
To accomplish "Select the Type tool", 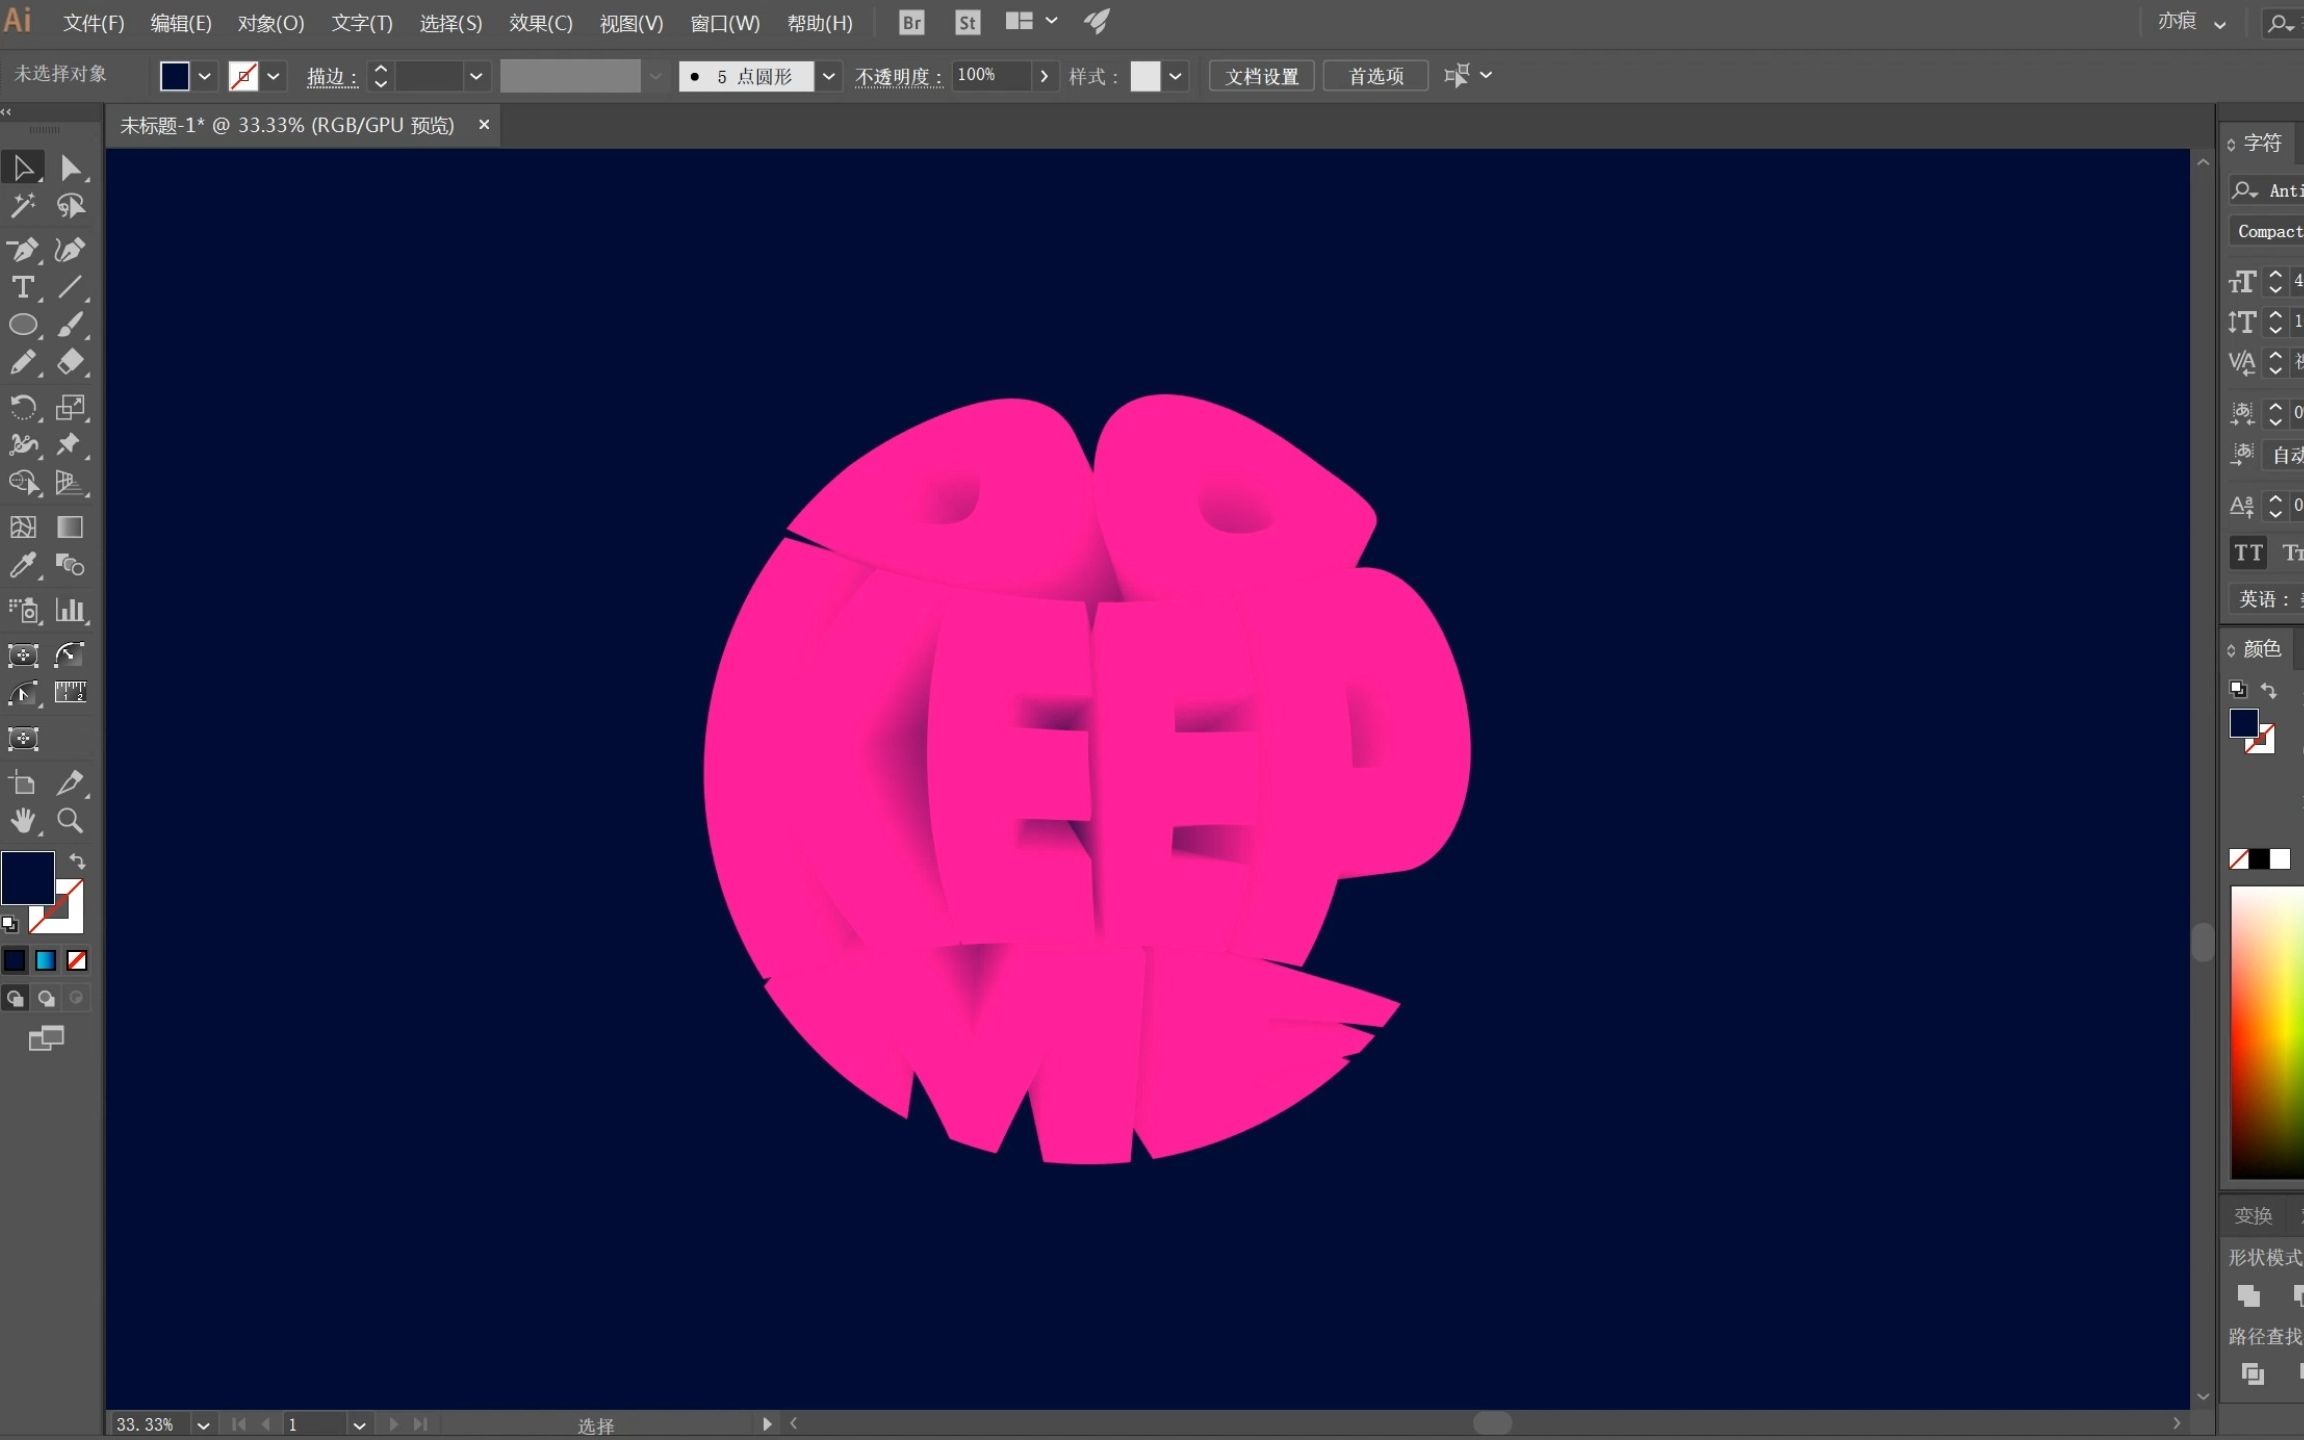I will pyautogui.click(x=23, y=288).
